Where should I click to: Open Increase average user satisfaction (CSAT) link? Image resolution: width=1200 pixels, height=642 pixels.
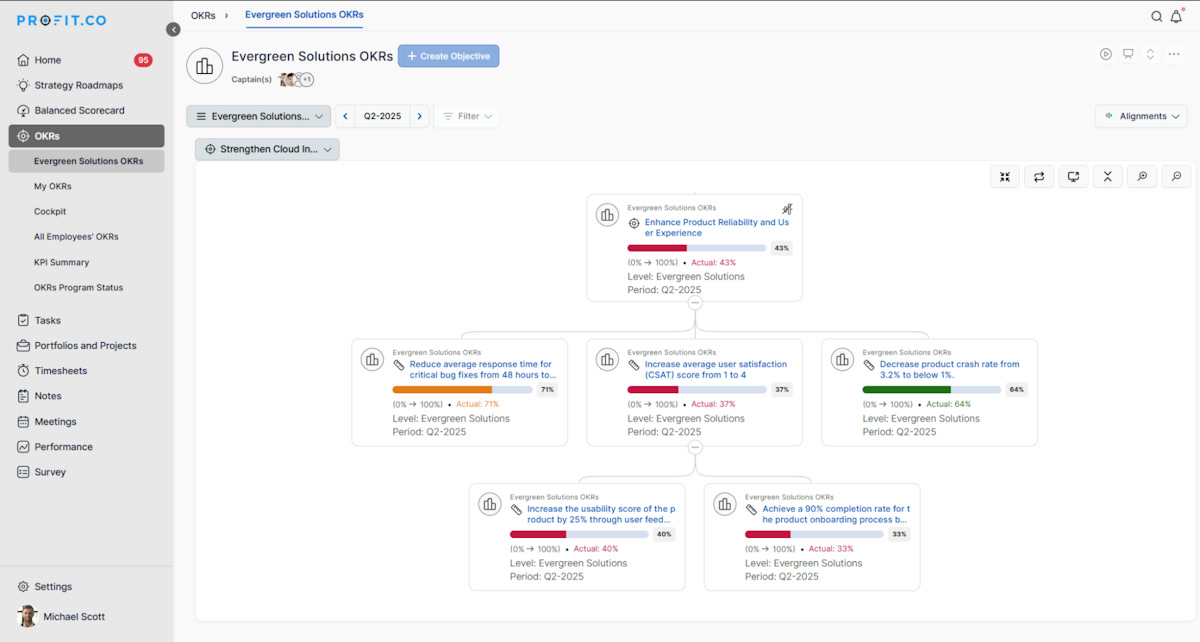coord(716,370)
